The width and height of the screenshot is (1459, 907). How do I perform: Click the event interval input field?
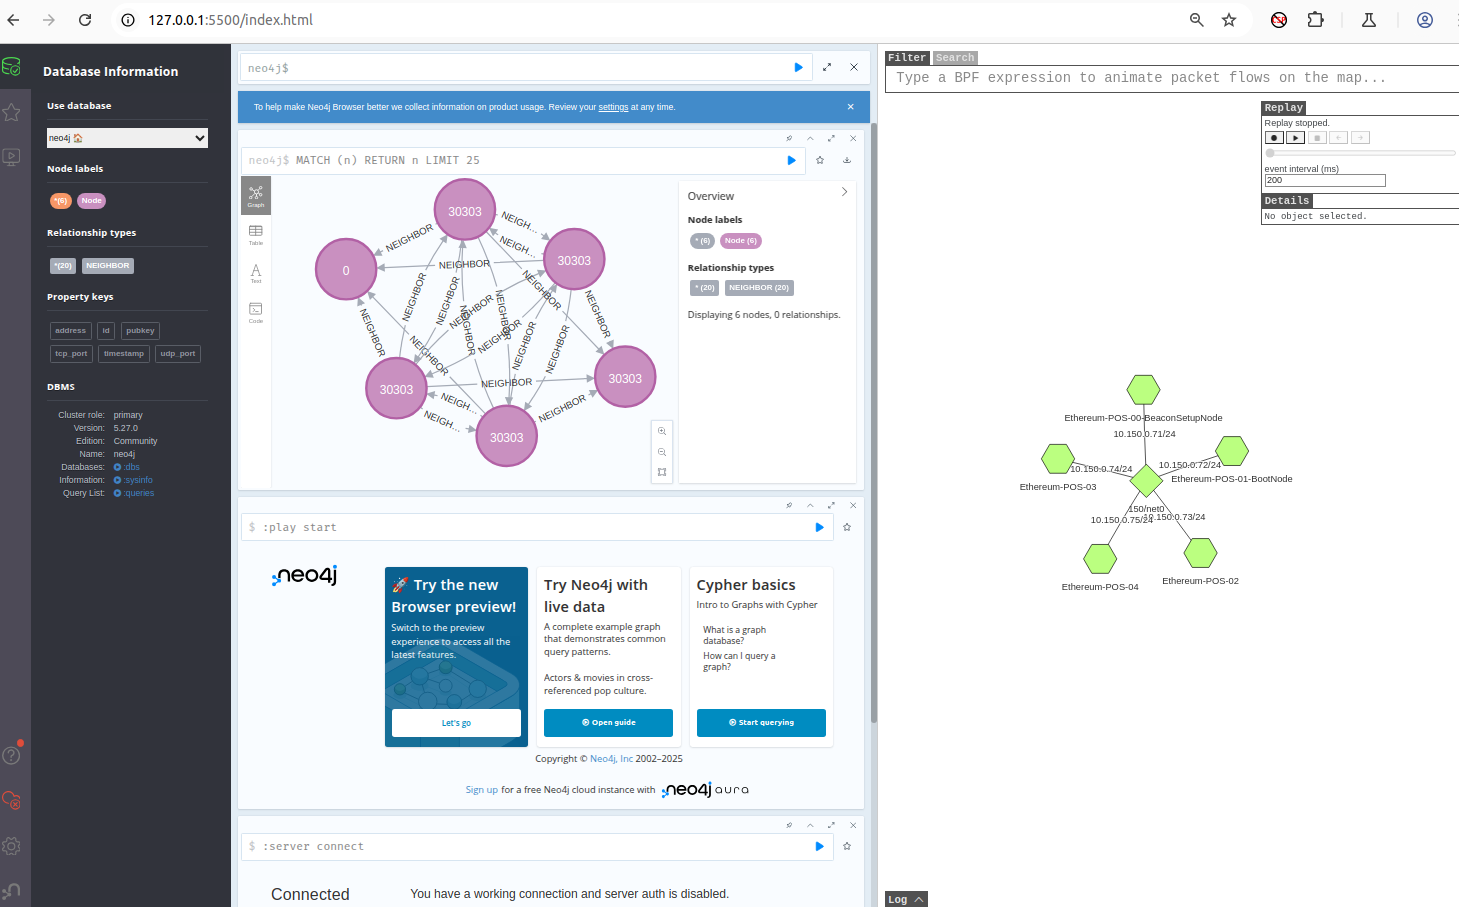pos(1324,181)
